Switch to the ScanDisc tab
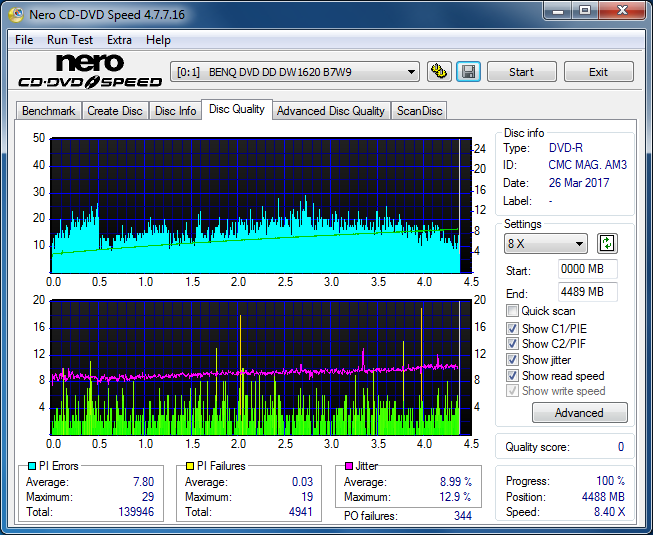Image resolution: width=653 pixels, height=535 pixels. (x=419, y=111)
